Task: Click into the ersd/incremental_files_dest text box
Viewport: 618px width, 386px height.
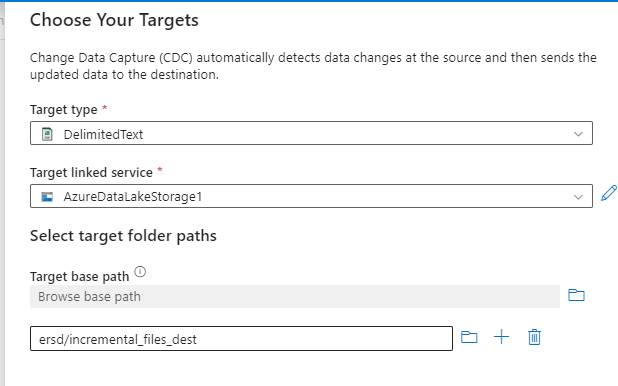Action: pyautogui.click(x=241, y=338)
